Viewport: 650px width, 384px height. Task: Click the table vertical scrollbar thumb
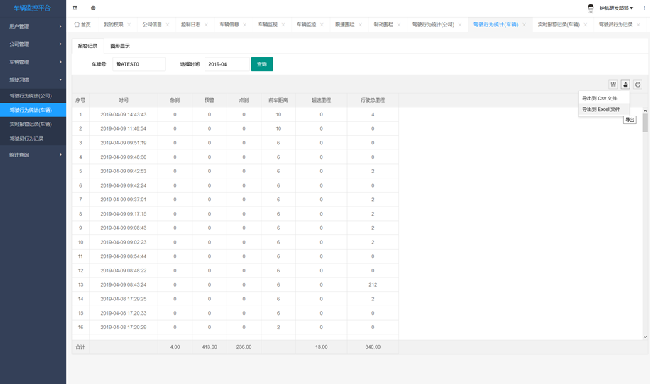pyautogui.click(x=645, y=123)
